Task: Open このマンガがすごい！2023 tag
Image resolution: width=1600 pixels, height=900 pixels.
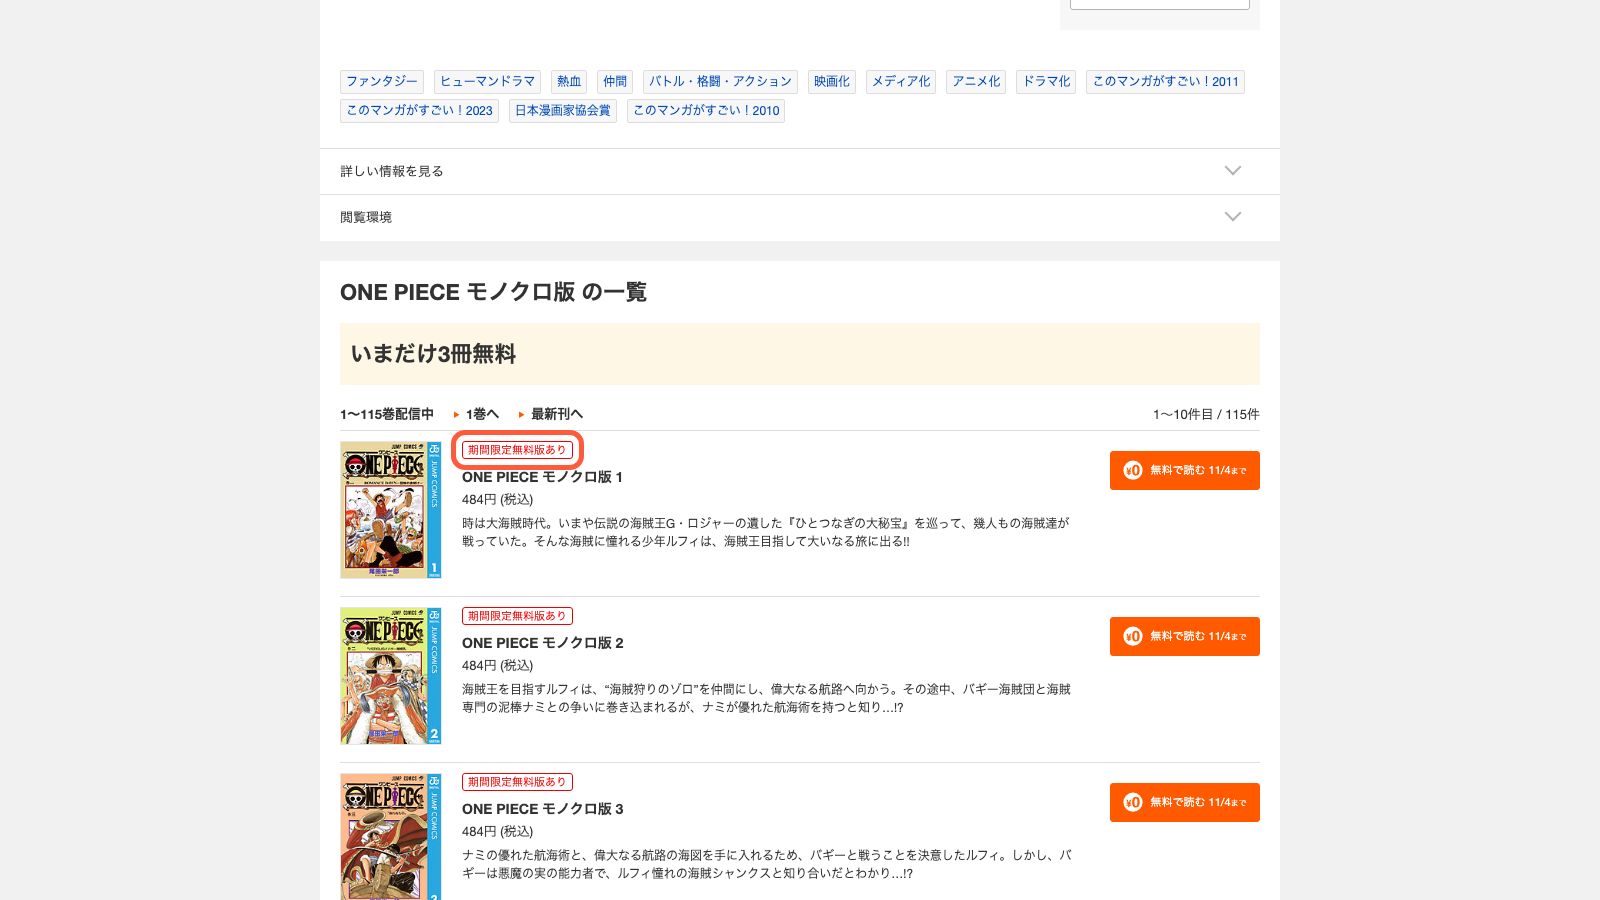Action: tap(419, 111)
